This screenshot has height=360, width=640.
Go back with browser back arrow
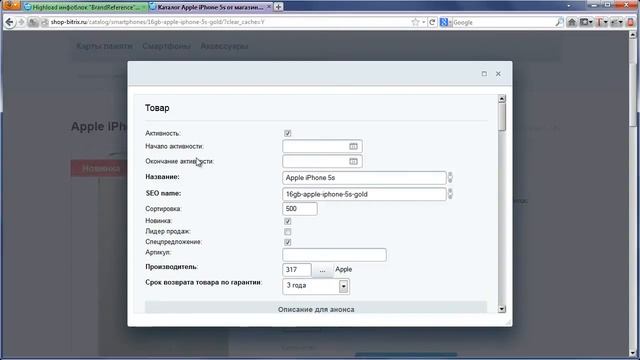[10, 22]
